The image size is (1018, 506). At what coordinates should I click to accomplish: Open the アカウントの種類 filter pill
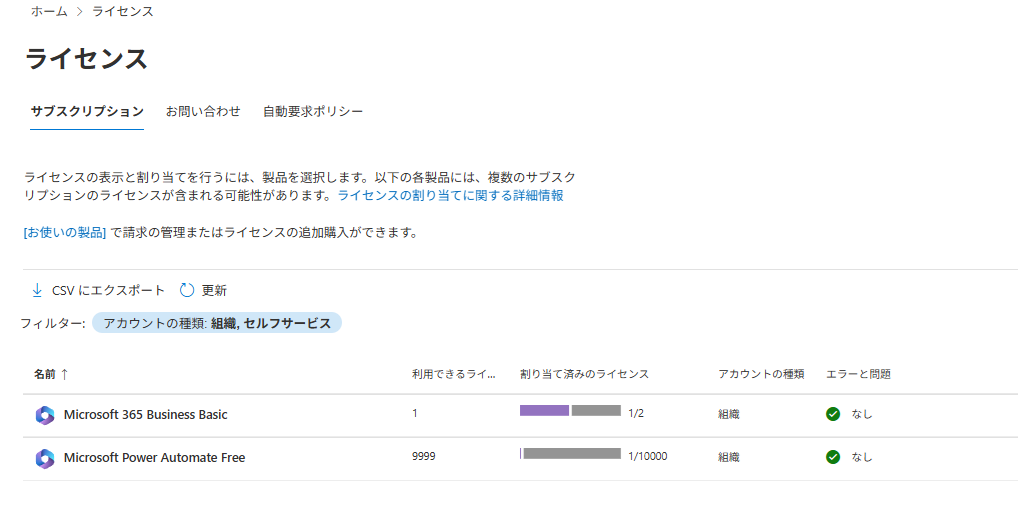pos(217,323)
